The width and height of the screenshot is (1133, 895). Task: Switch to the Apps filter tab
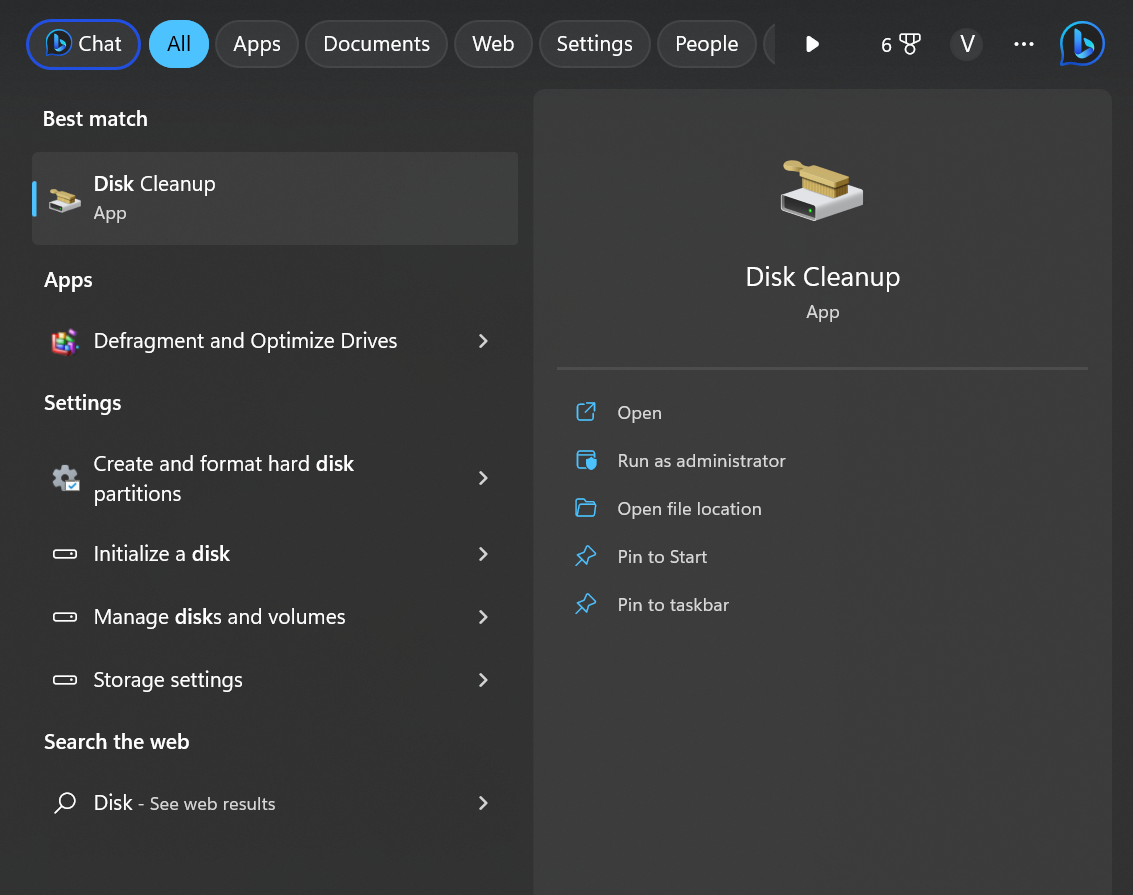coord(257,44)
